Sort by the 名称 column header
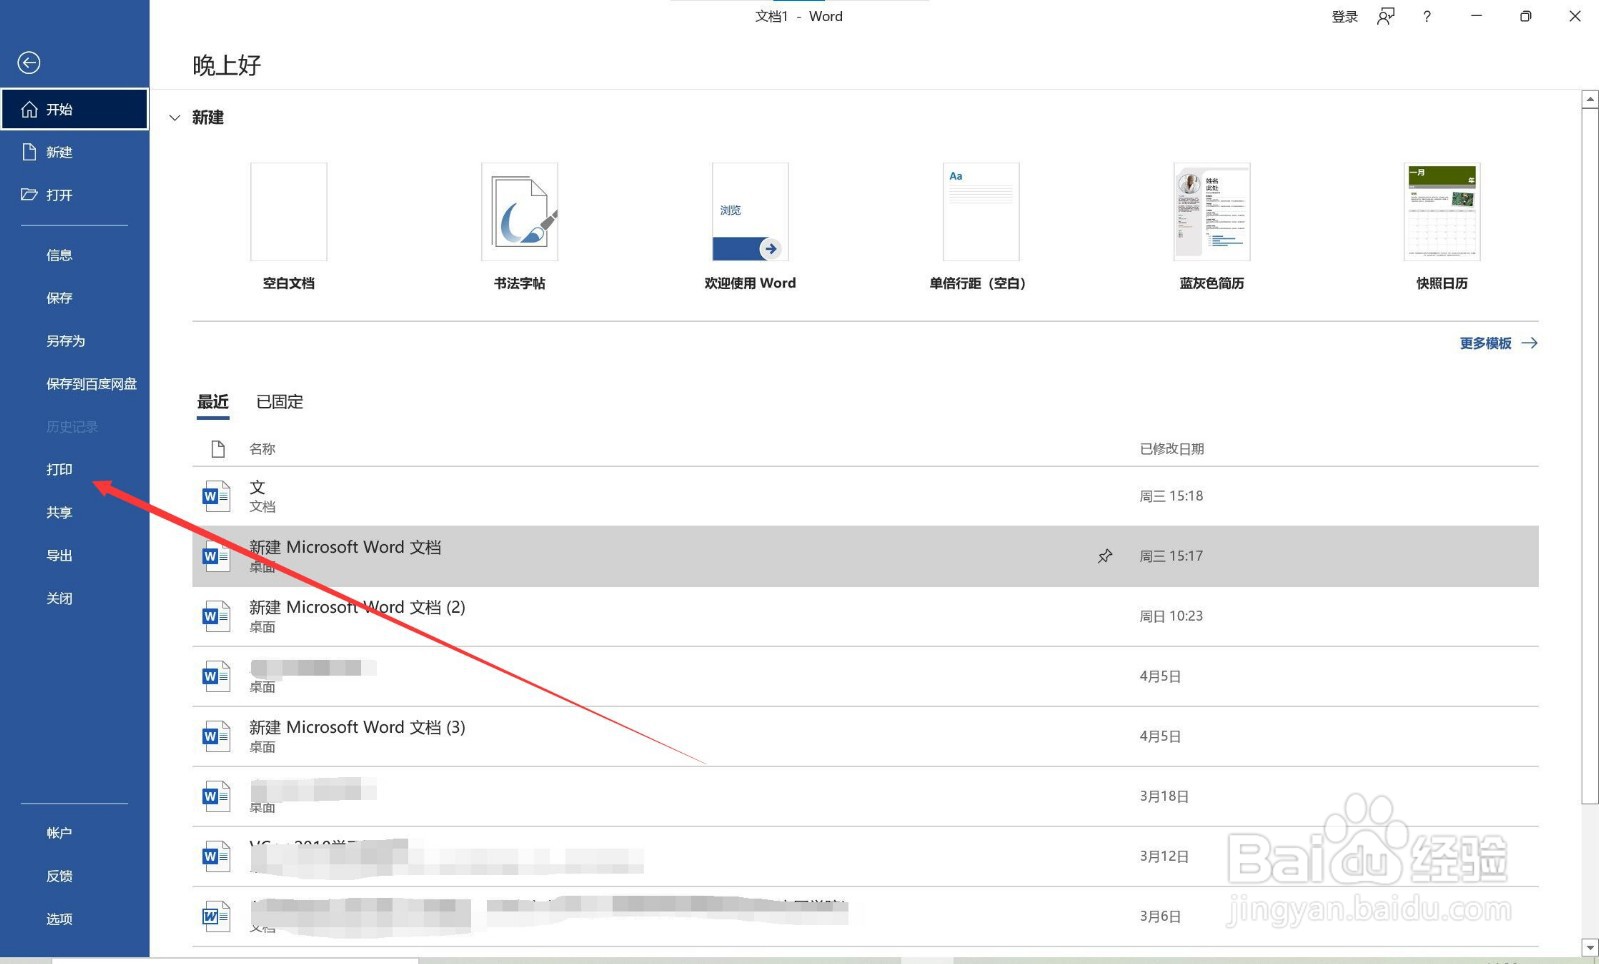The width and height of the screenshot is (1599, 964). pos(262,449)
